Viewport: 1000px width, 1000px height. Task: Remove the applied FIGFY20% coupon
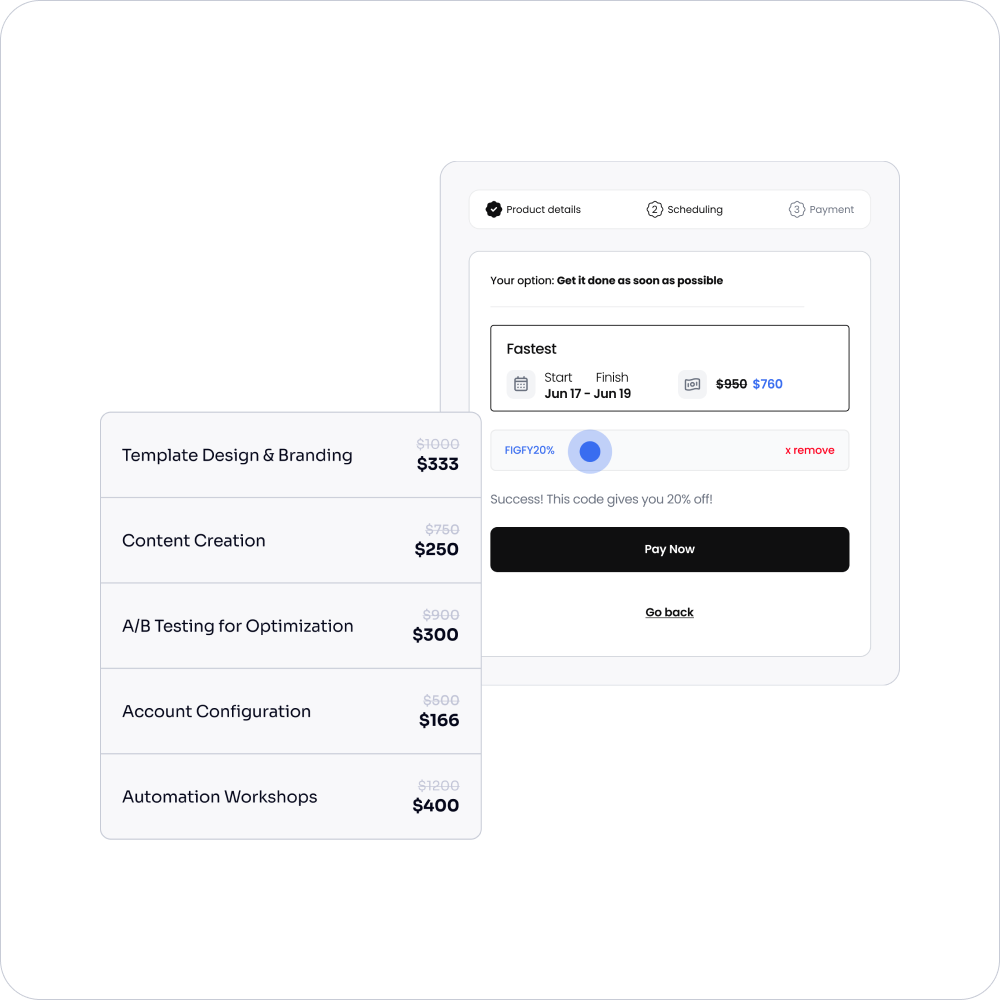tap(809, 450)
